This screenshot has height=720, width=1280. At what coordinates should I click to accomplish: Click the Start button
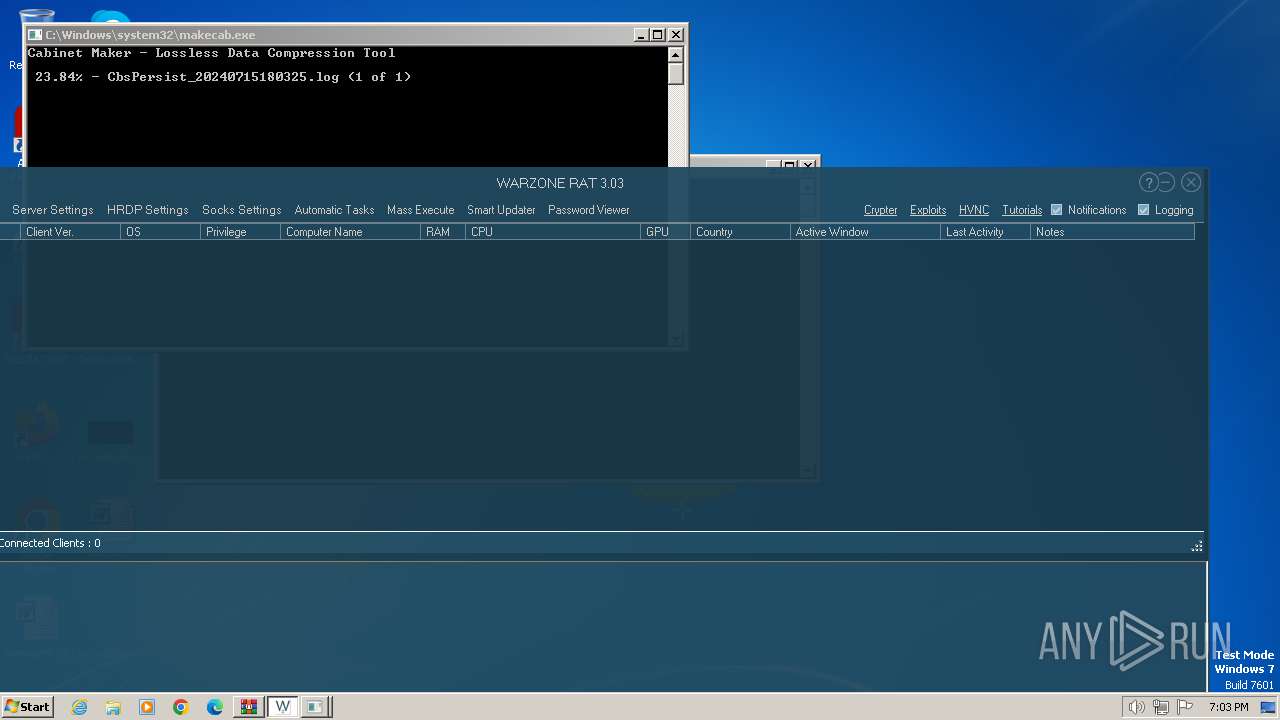pos(27,707)
